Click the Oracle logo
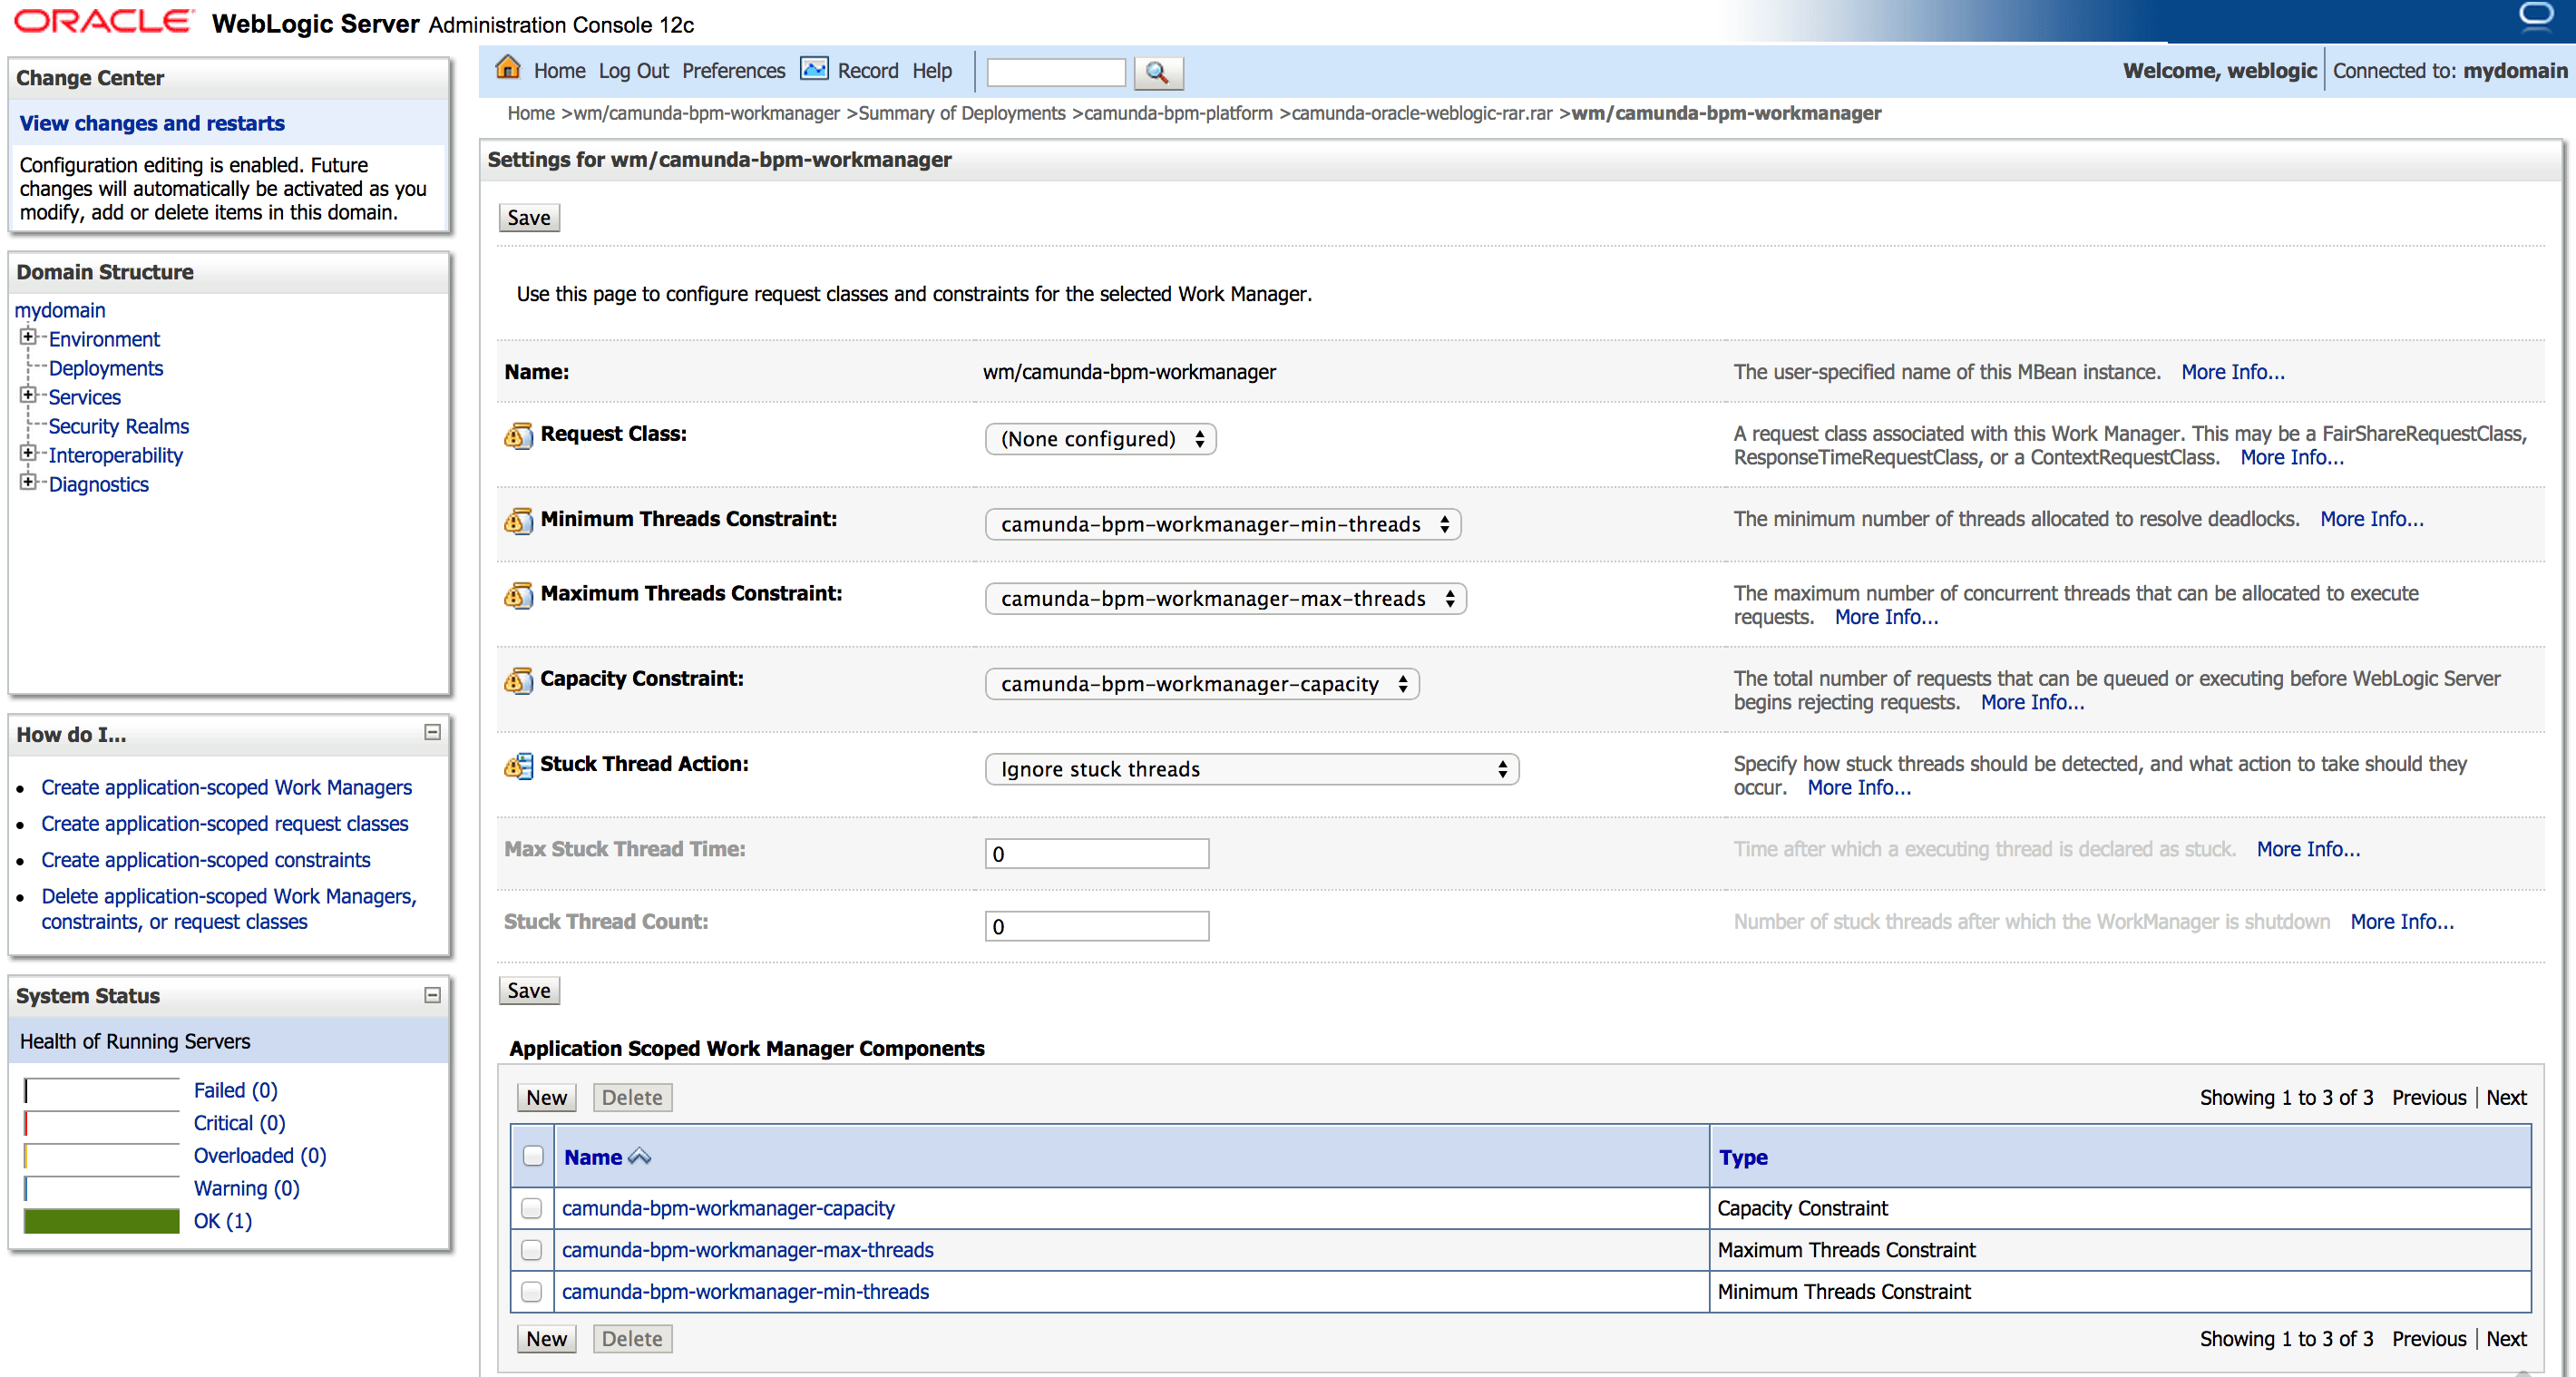 point(103,22)
